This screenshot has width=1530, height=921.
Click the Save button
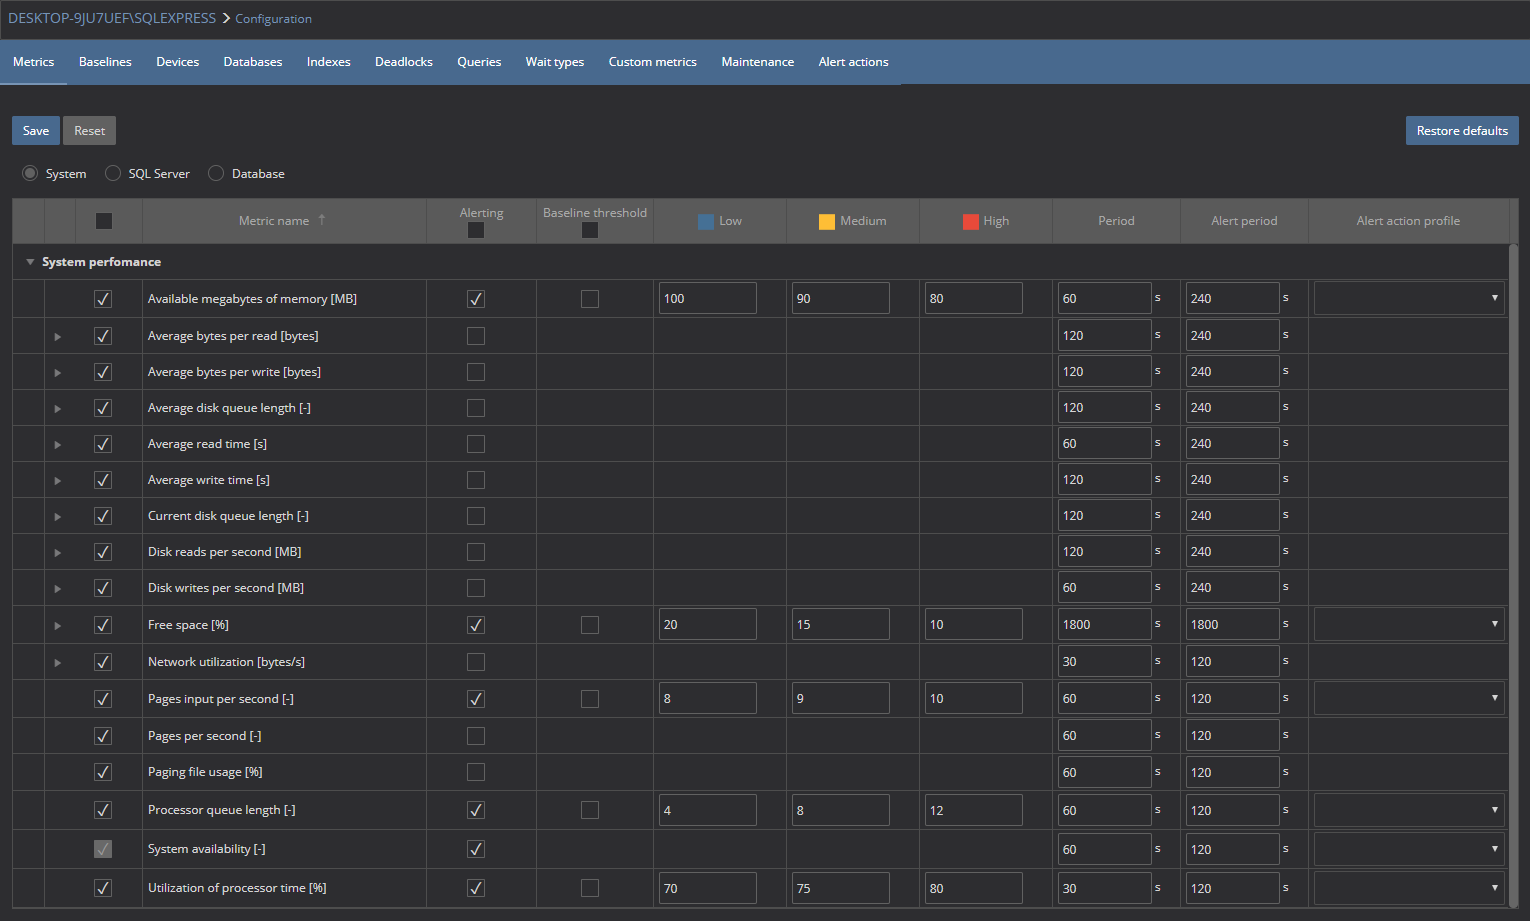[x=36, y=131]
